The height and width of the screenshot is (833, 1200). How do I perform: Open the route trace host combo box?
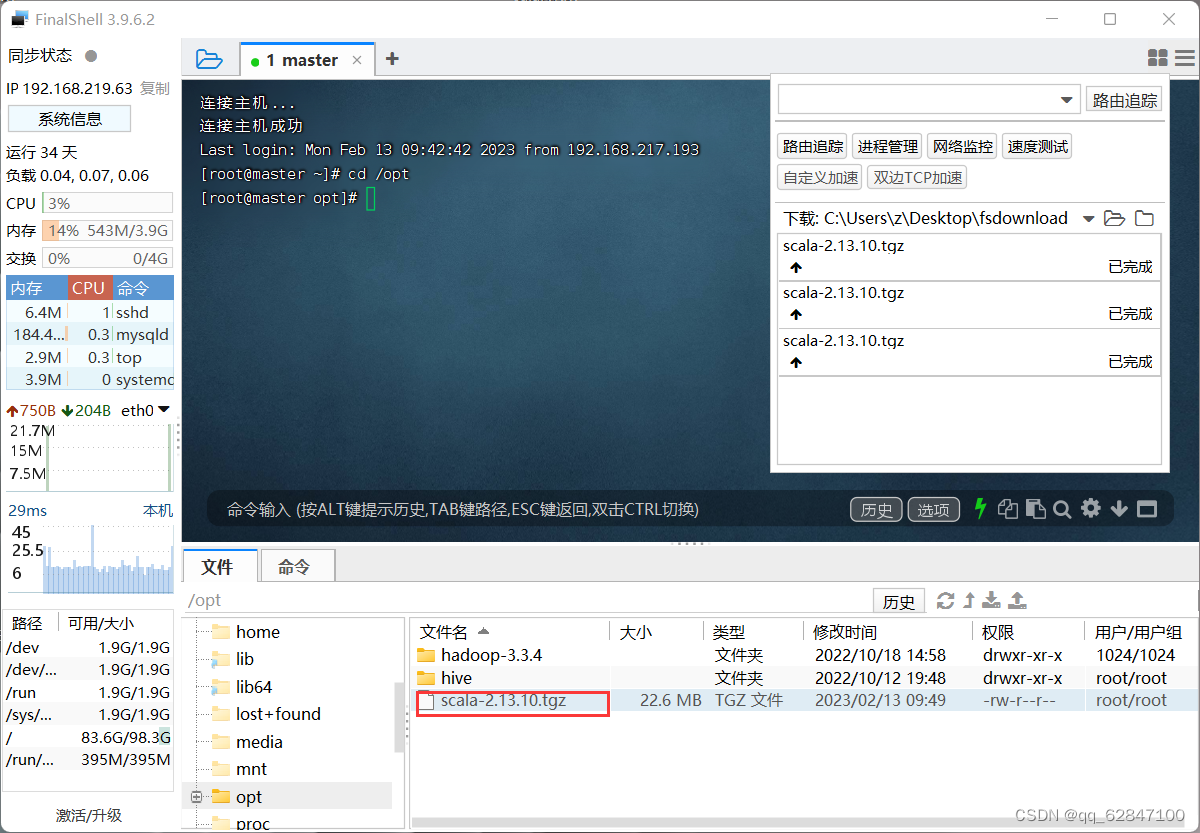(x=928, y=100)
